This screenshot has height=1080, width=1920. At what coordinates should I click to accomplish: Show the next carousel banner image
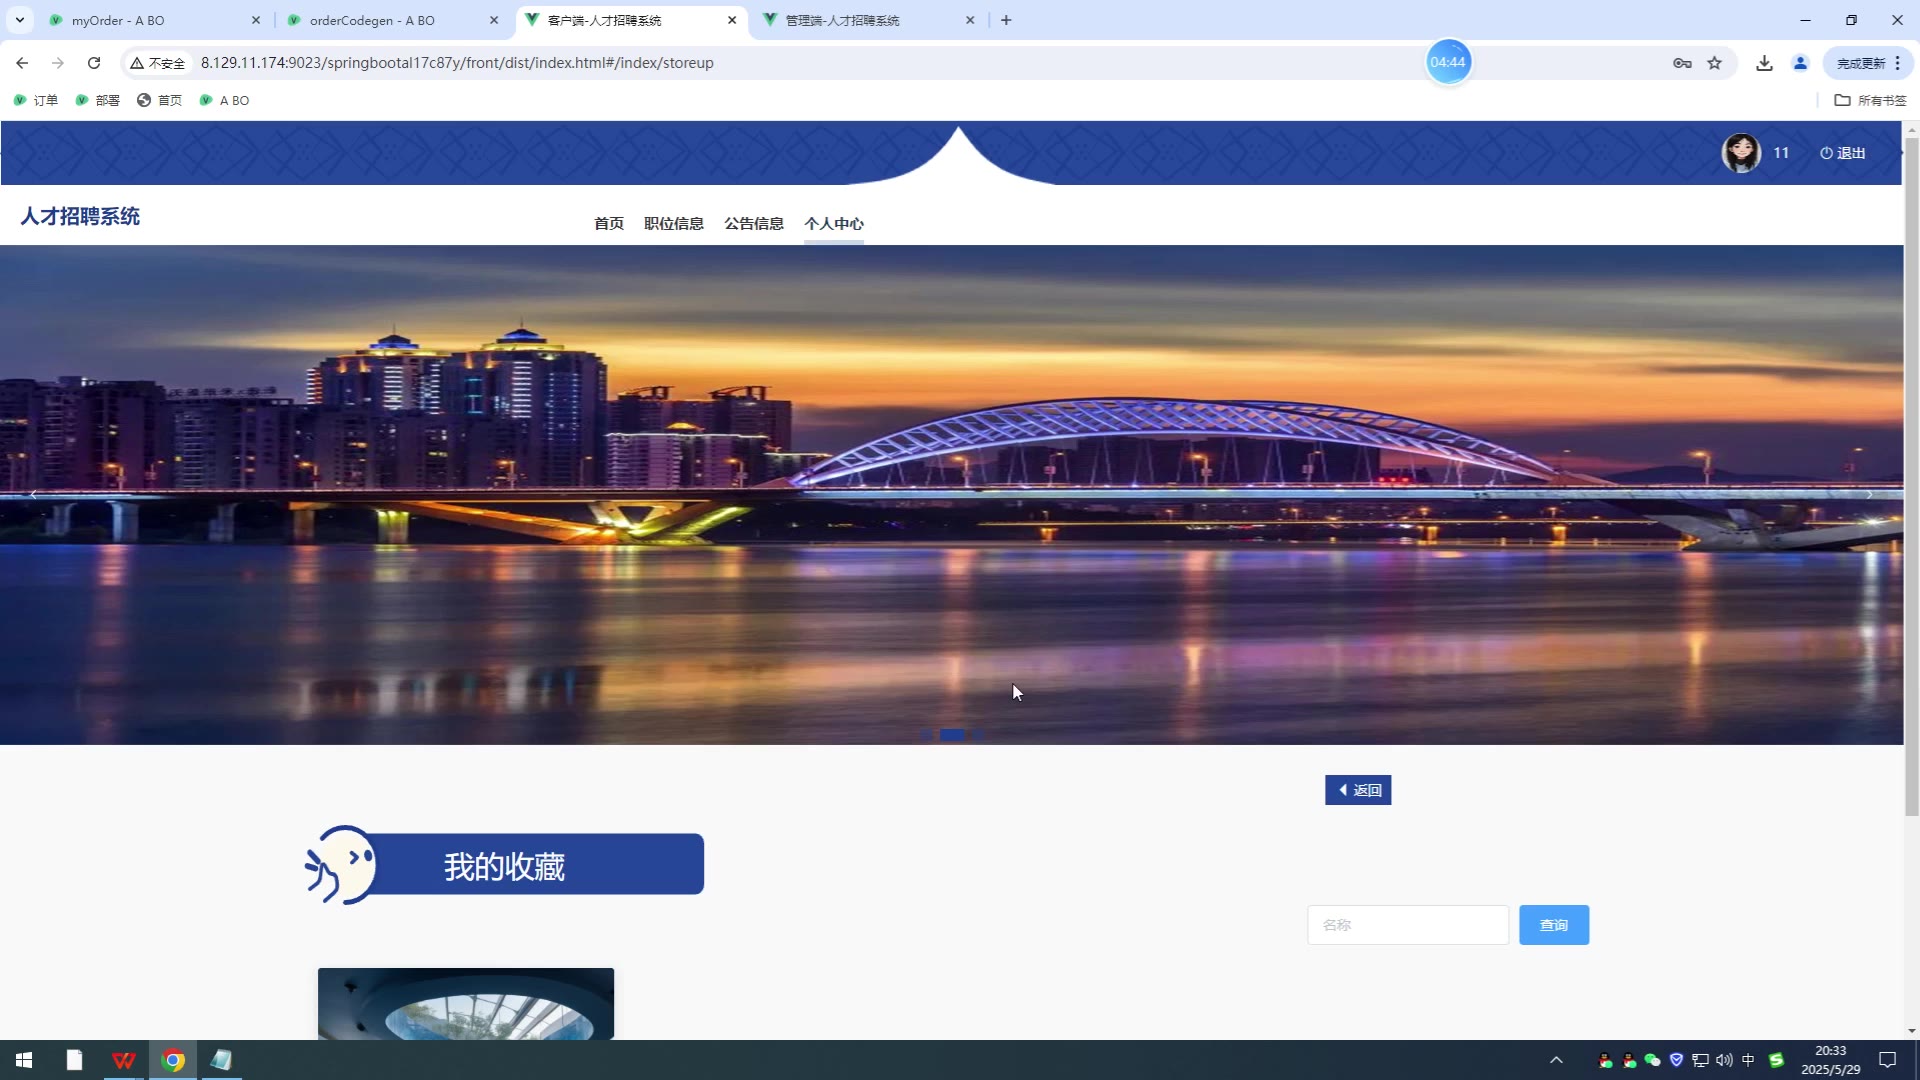(1869, 495)
